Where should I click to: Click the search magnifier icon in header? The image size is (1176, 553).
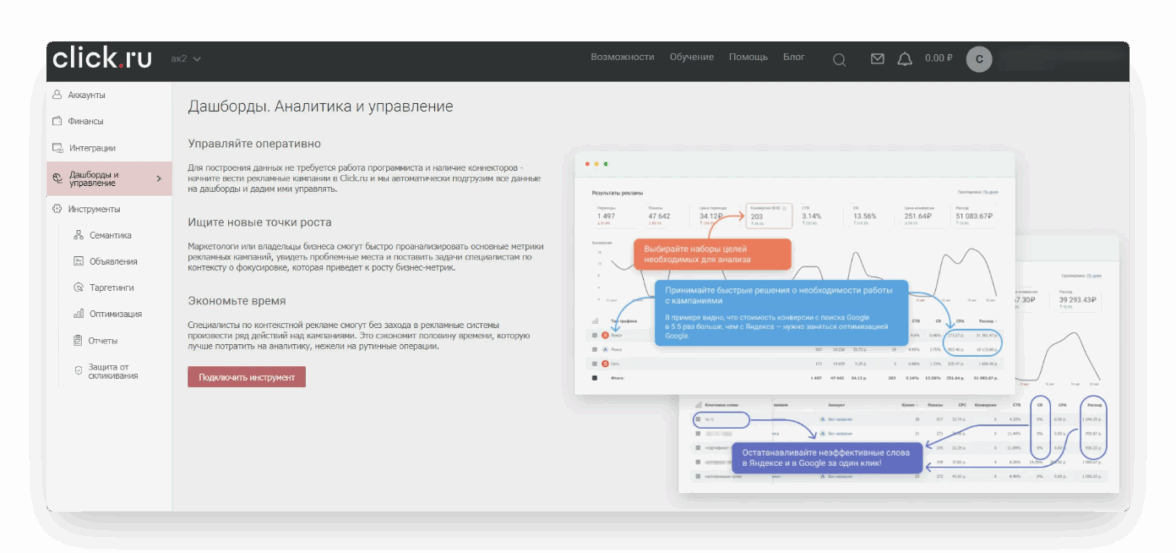point(839,59)
